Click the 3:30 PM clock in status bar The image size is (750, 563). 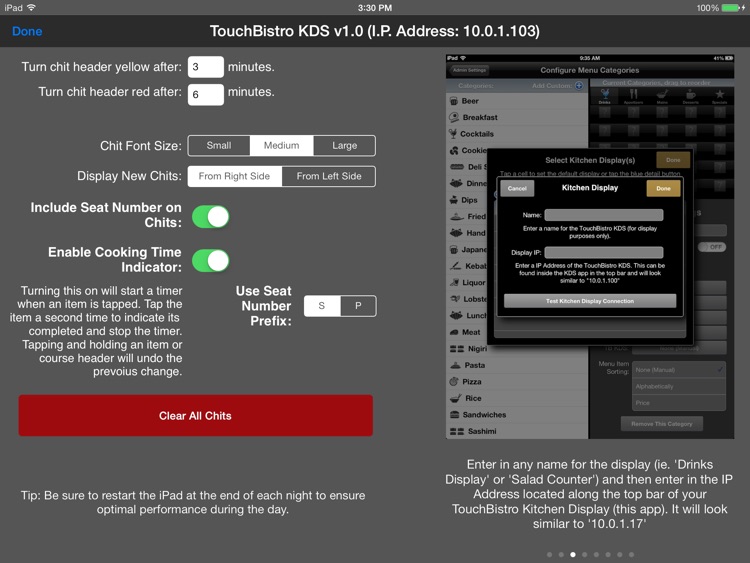(375, 8)
